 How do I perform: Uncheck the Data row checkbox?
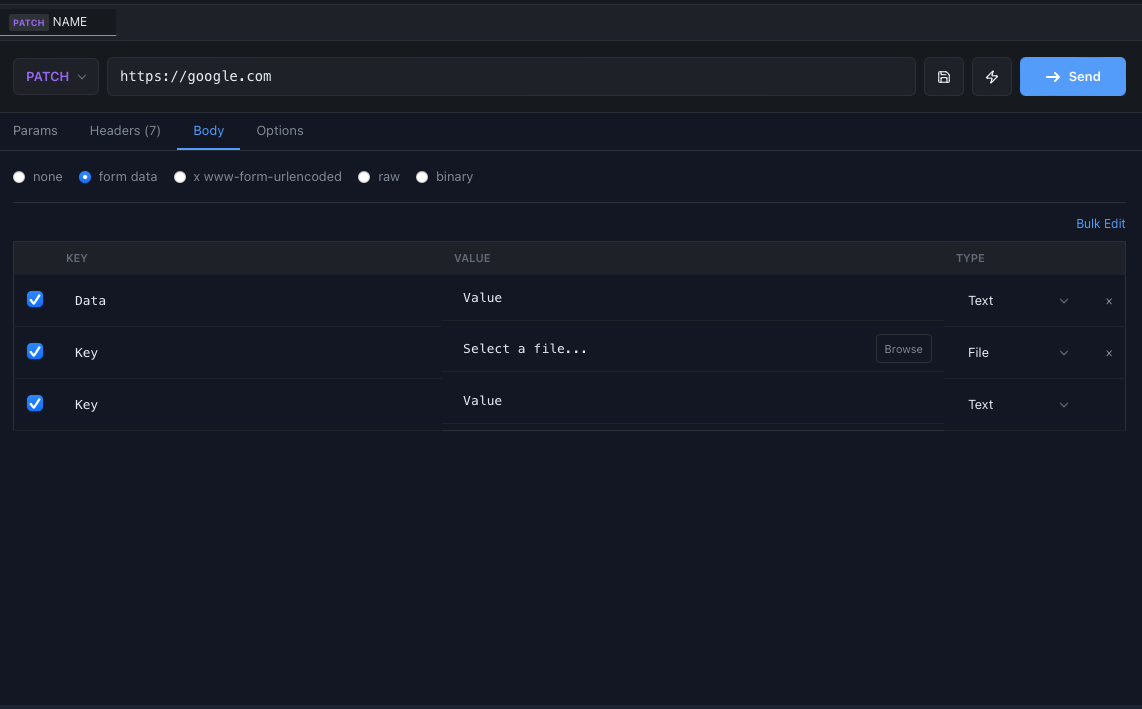tap(35, 299)
